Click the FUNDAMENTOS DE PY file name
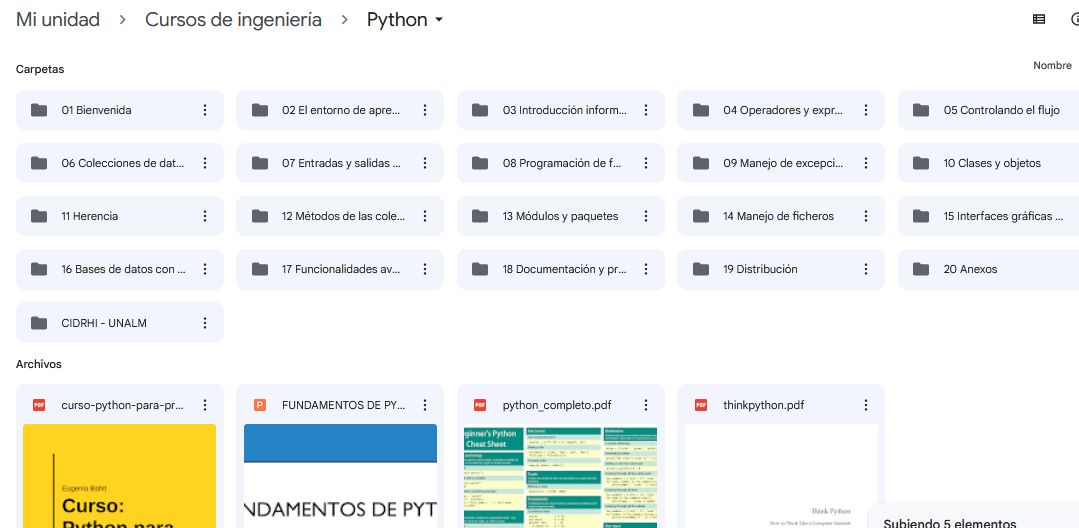Viewport: 1079px width, 528px height. pyautogui.click(x=343, y=405)
